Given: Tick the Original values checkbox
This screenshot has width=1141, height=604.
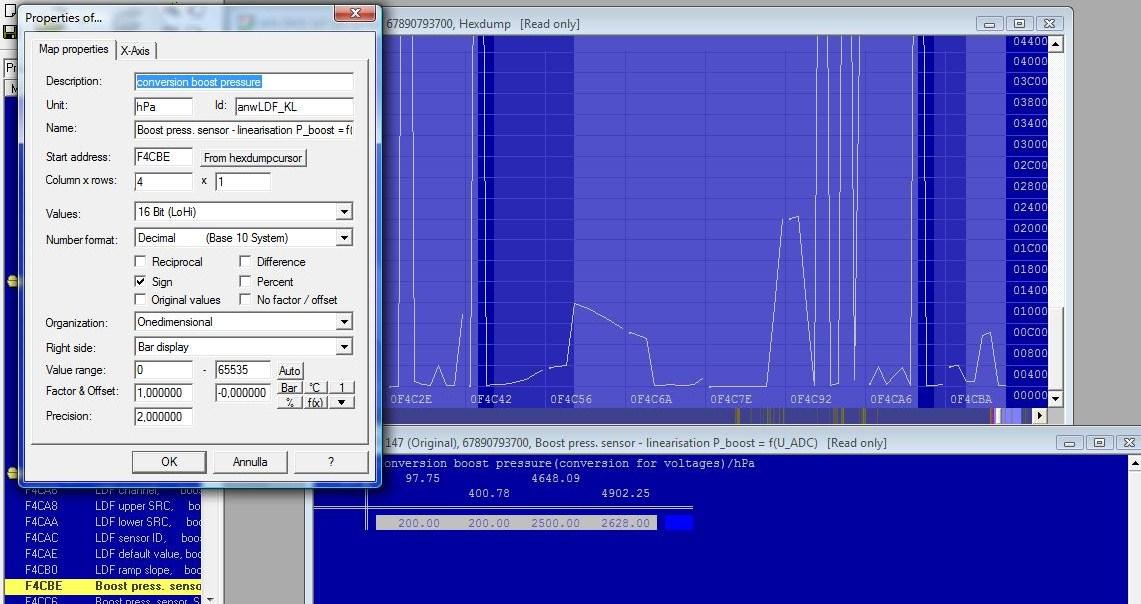Looking at the screenshot, I should tap(140, 299).
